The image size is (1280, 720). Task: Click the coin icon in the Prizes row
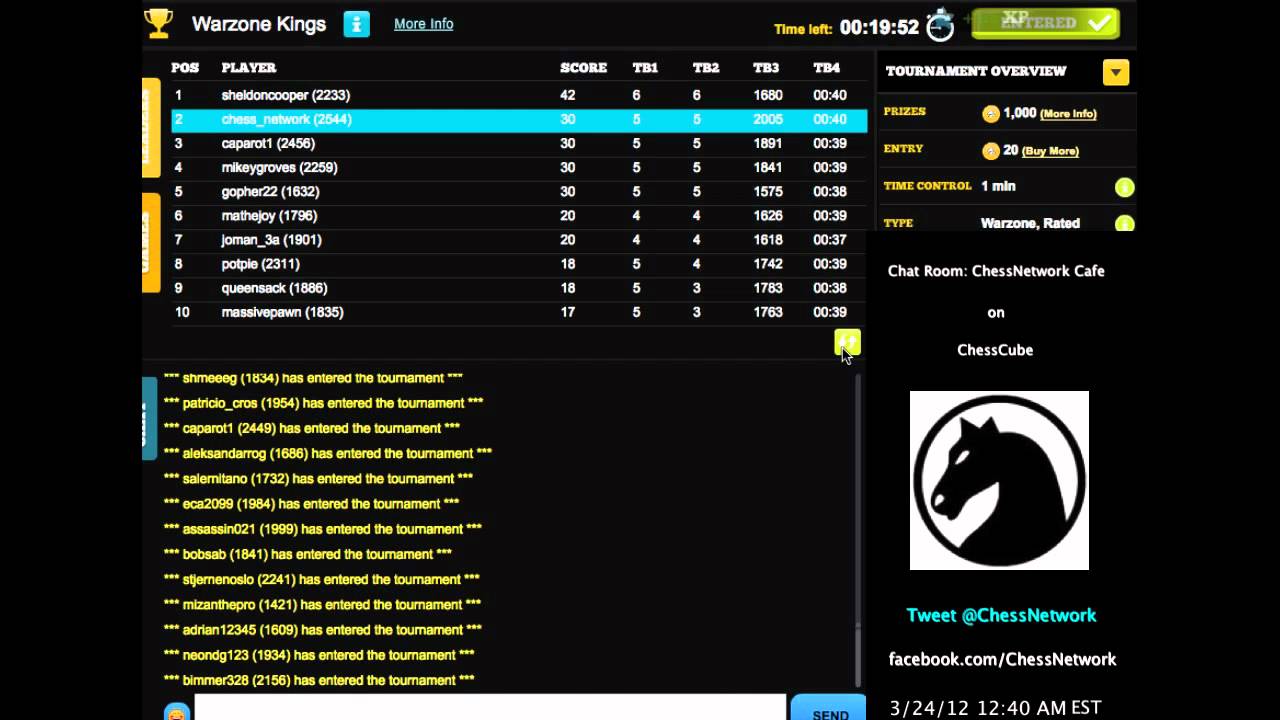[x=991, y=114]
